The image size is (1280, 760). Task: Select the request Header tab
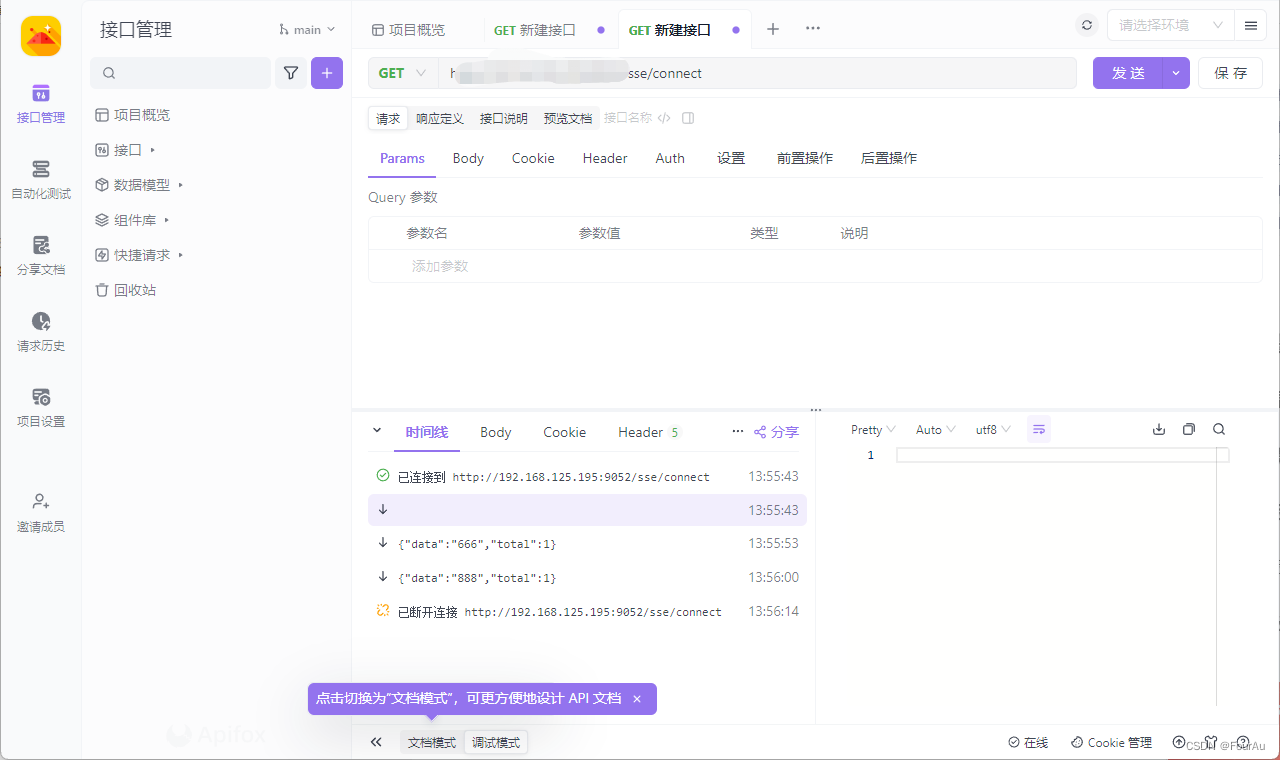click(x=605, y=158)
